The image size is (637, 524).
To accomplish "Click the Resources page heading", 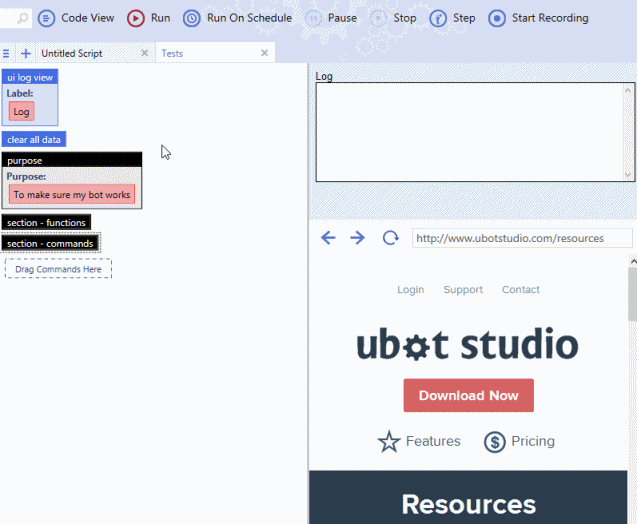I will (468, 504).
